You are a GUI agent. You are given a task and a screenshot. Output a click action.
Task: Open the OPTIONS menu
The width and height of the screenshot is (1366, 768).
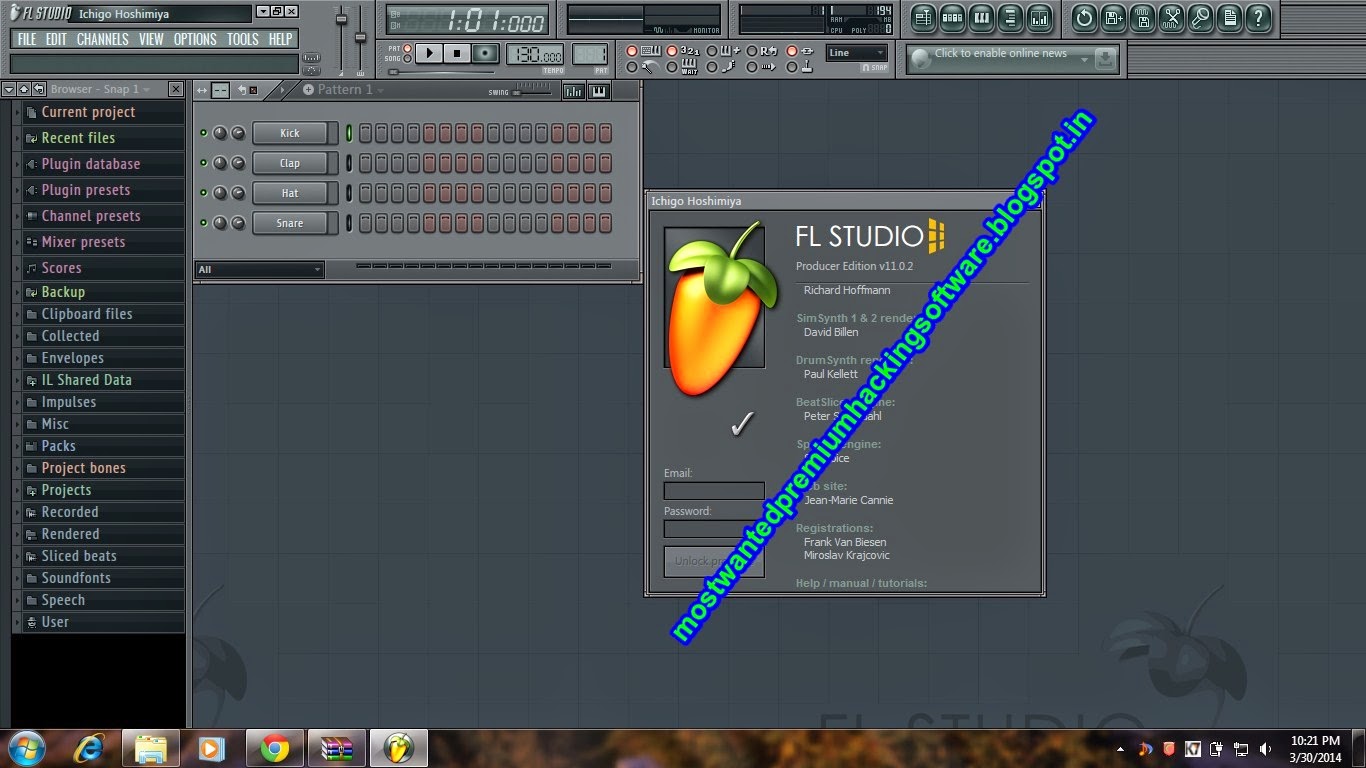[x=195, y=39]
